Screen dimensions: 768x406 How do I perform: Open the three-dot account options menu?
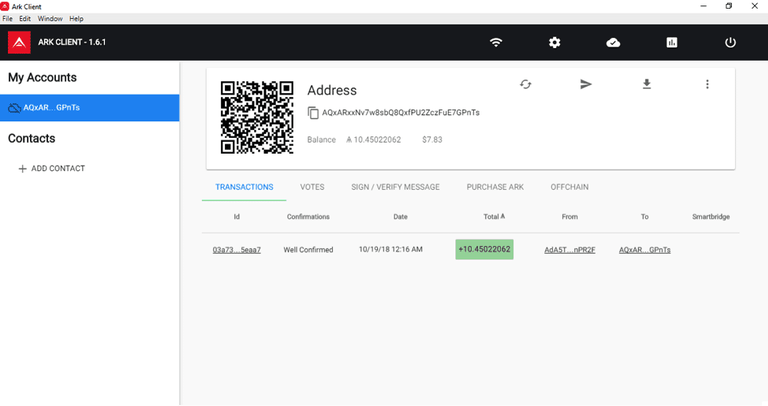(x=707, y=84)
